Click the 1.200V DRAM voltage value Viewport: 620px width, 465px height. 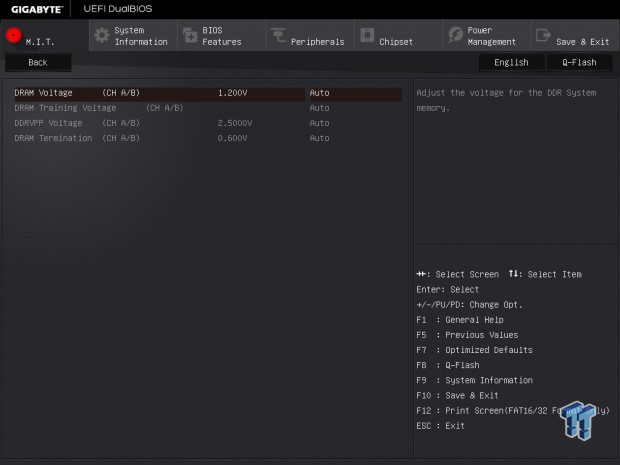pos(232,93)
